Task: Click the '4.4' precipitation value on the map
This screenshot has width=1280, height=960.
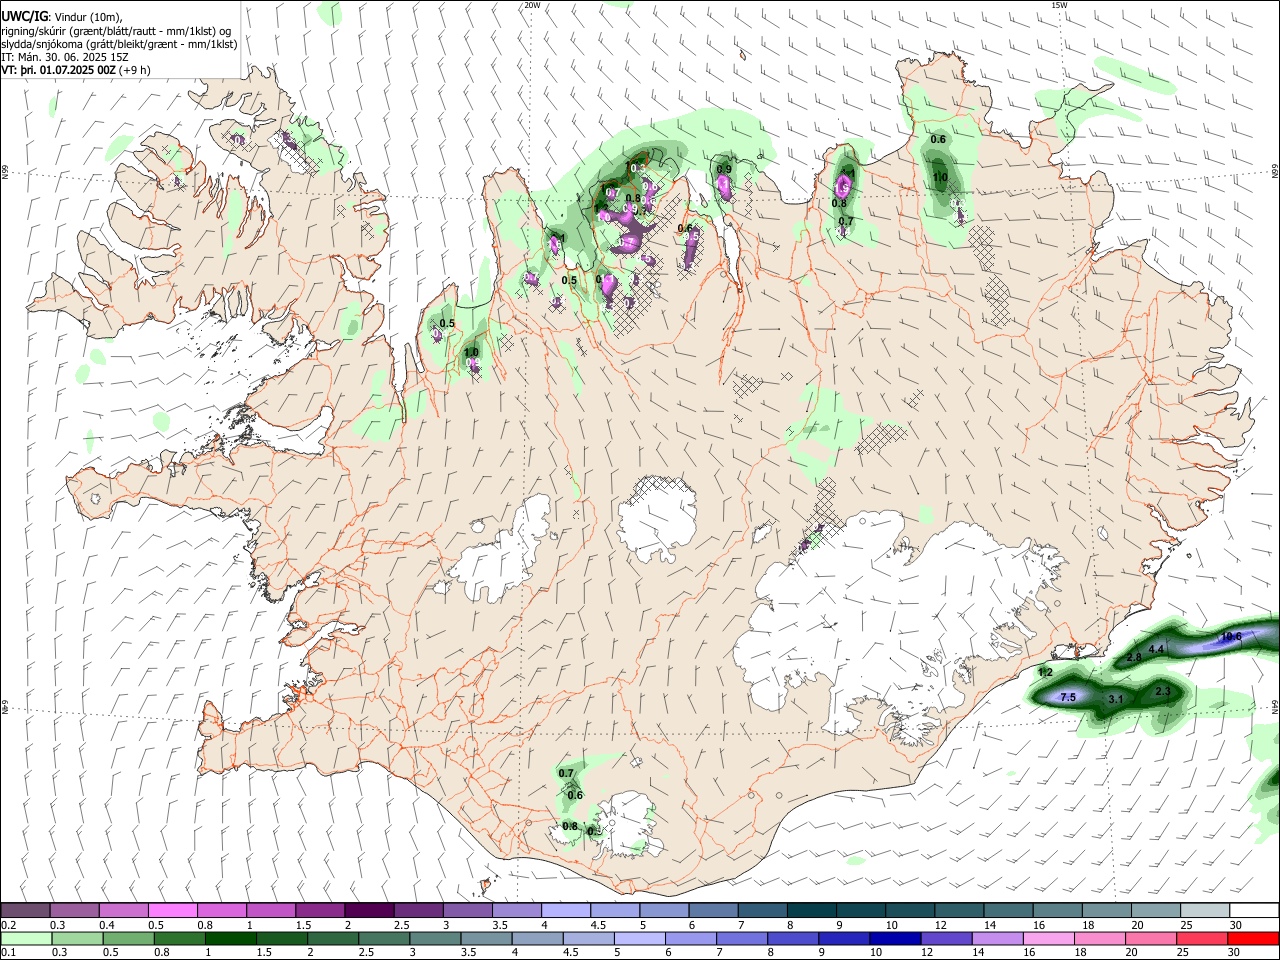Action: 1157,649
